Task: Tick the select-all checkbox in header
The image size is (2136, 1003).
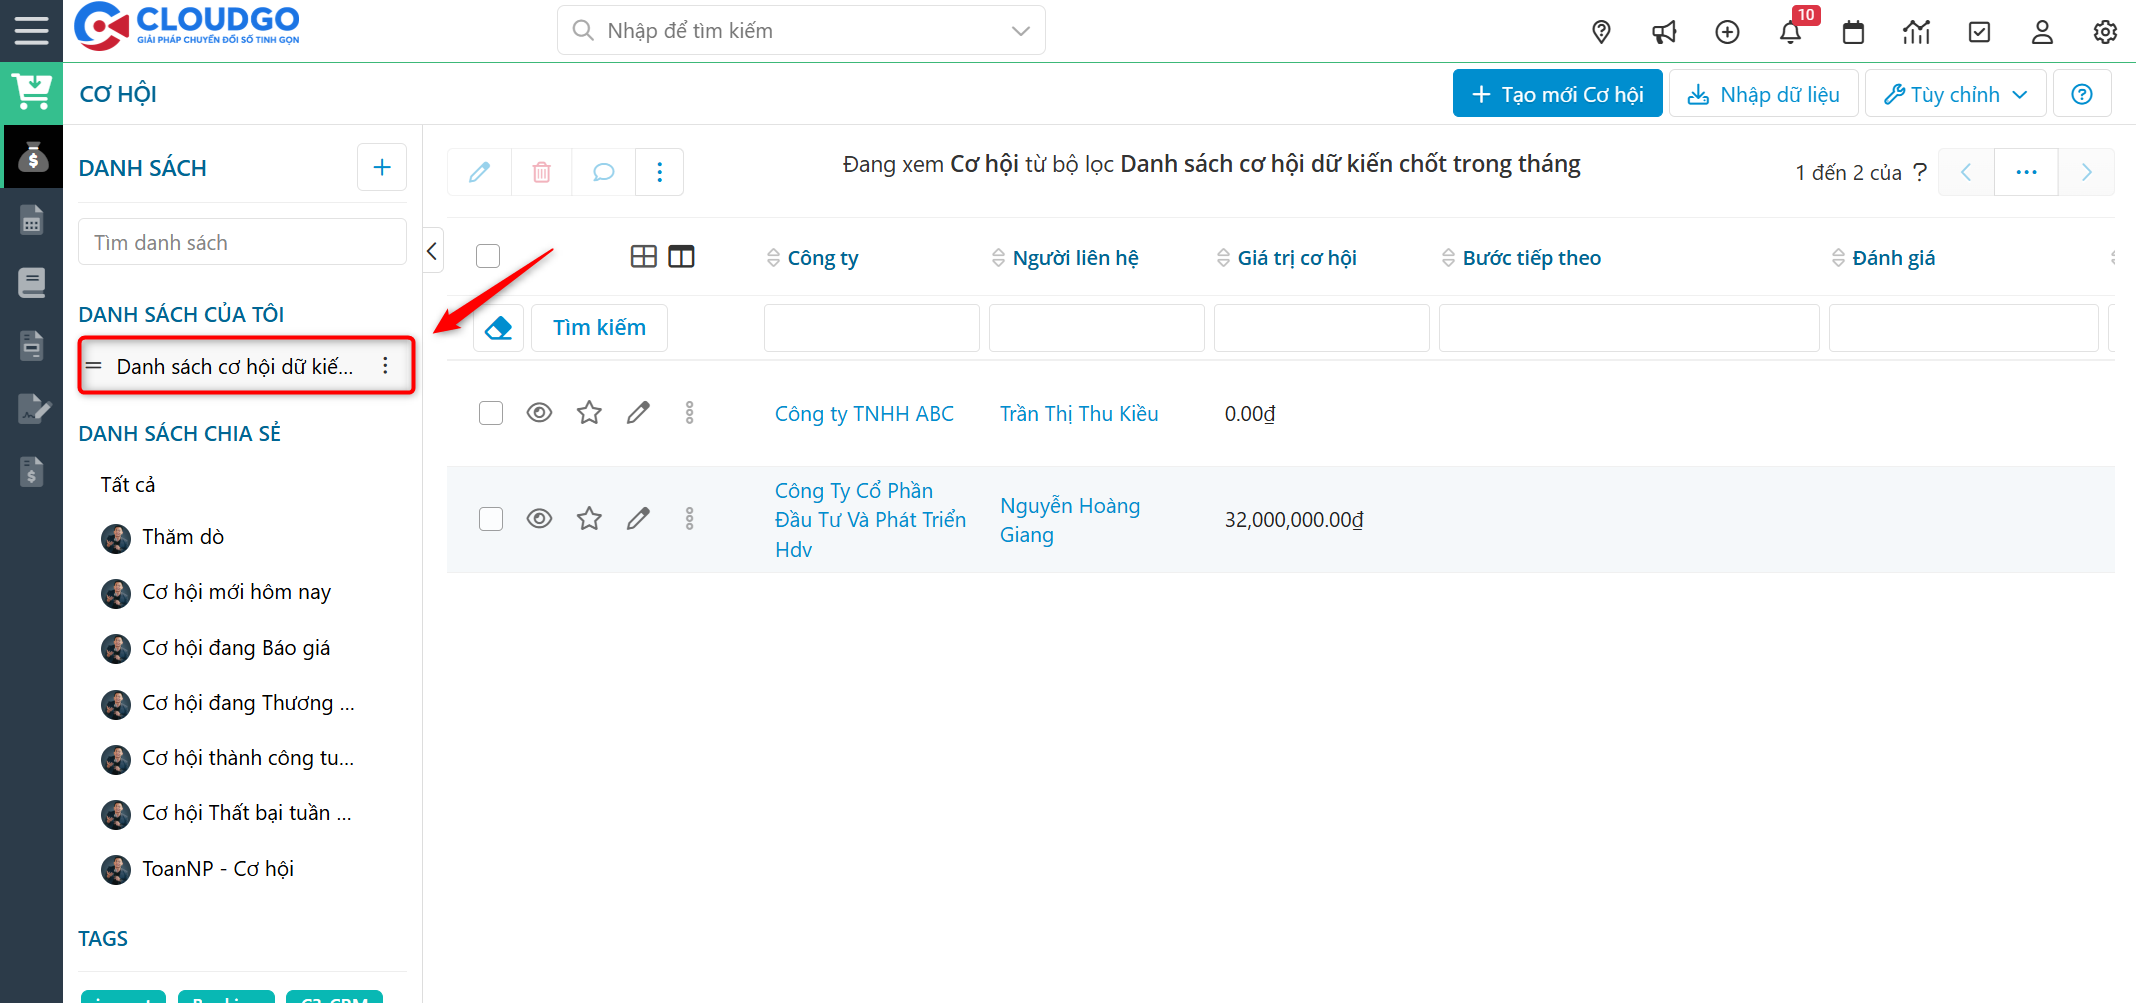Action: pyautogui.click(x=488, y=256)
